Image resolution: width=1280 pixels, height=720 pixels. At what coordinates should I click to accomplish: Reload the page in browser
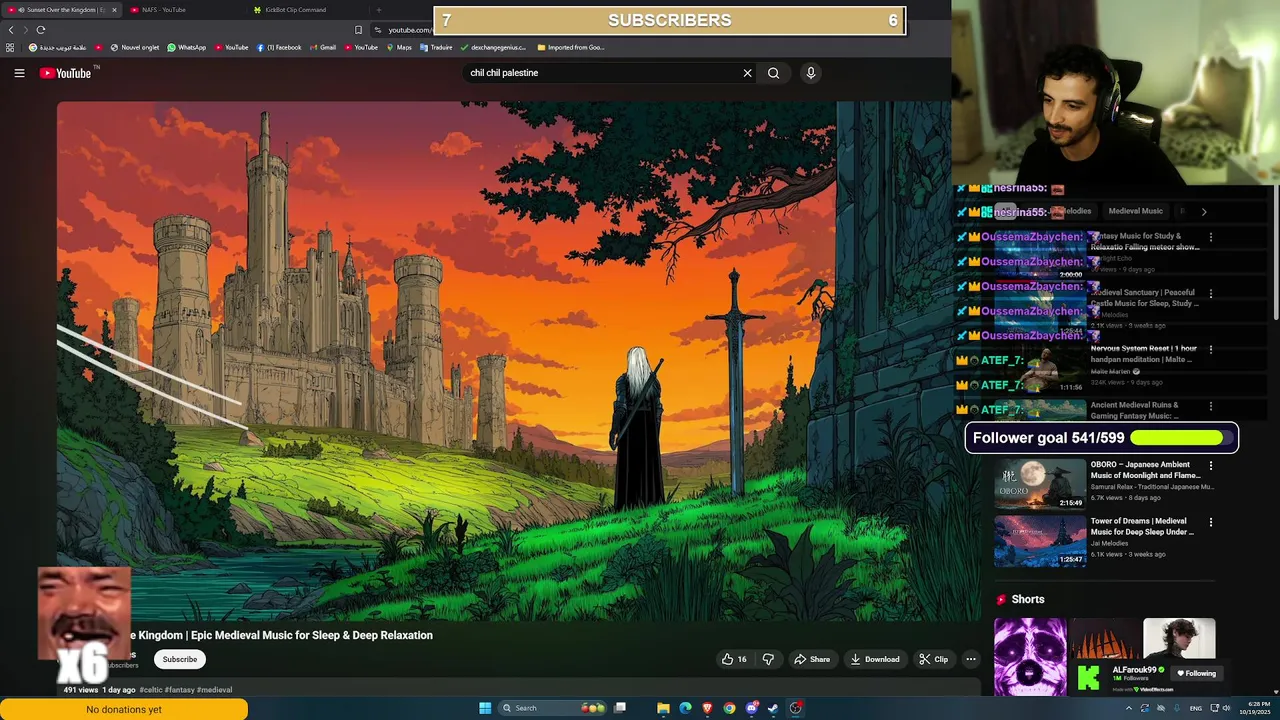[x=41, y=30]
